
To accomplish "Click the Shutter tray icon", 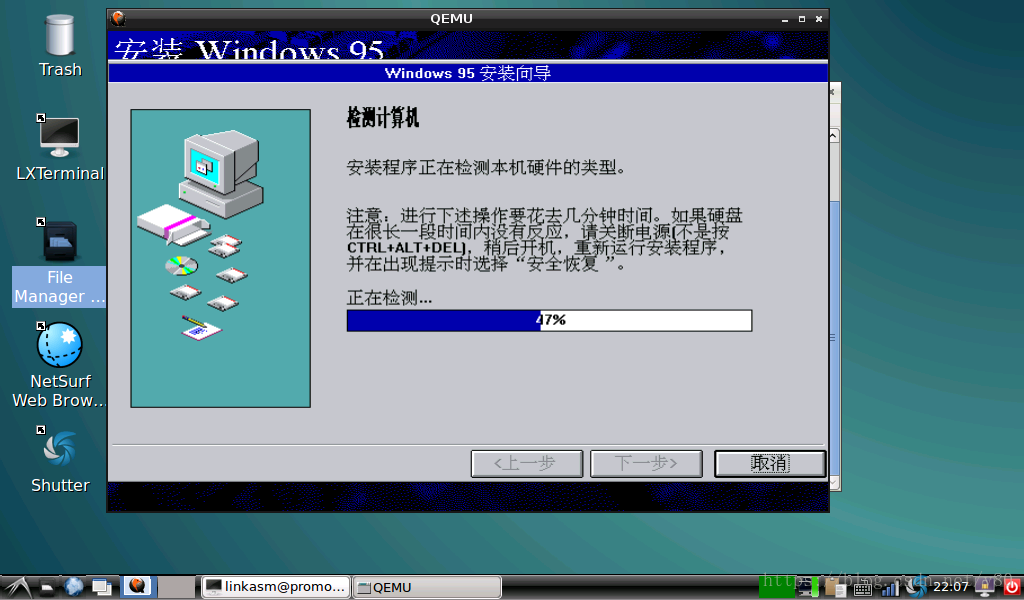I will 916,587.
